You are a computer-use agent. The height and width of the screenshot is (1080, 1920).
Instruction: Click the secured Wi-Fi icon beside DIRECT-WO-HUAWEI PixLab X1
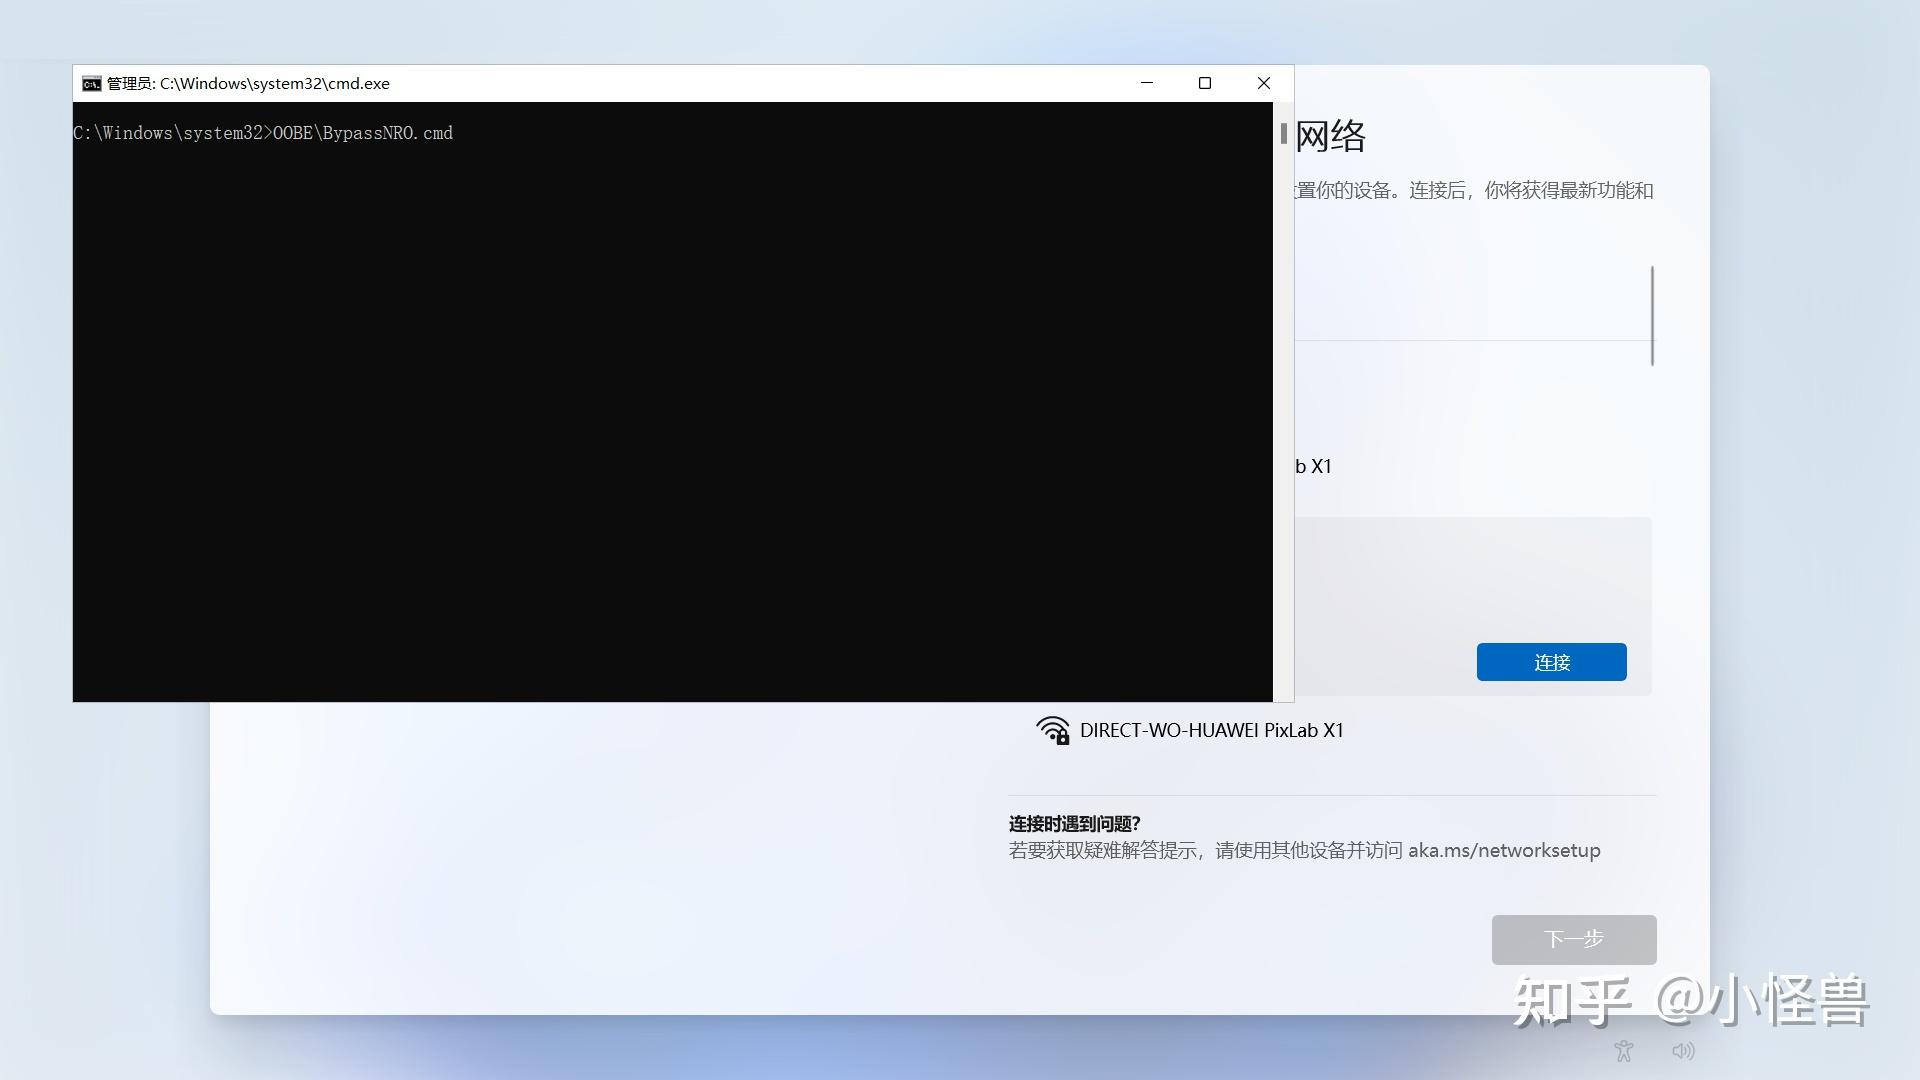point(1053,729)
